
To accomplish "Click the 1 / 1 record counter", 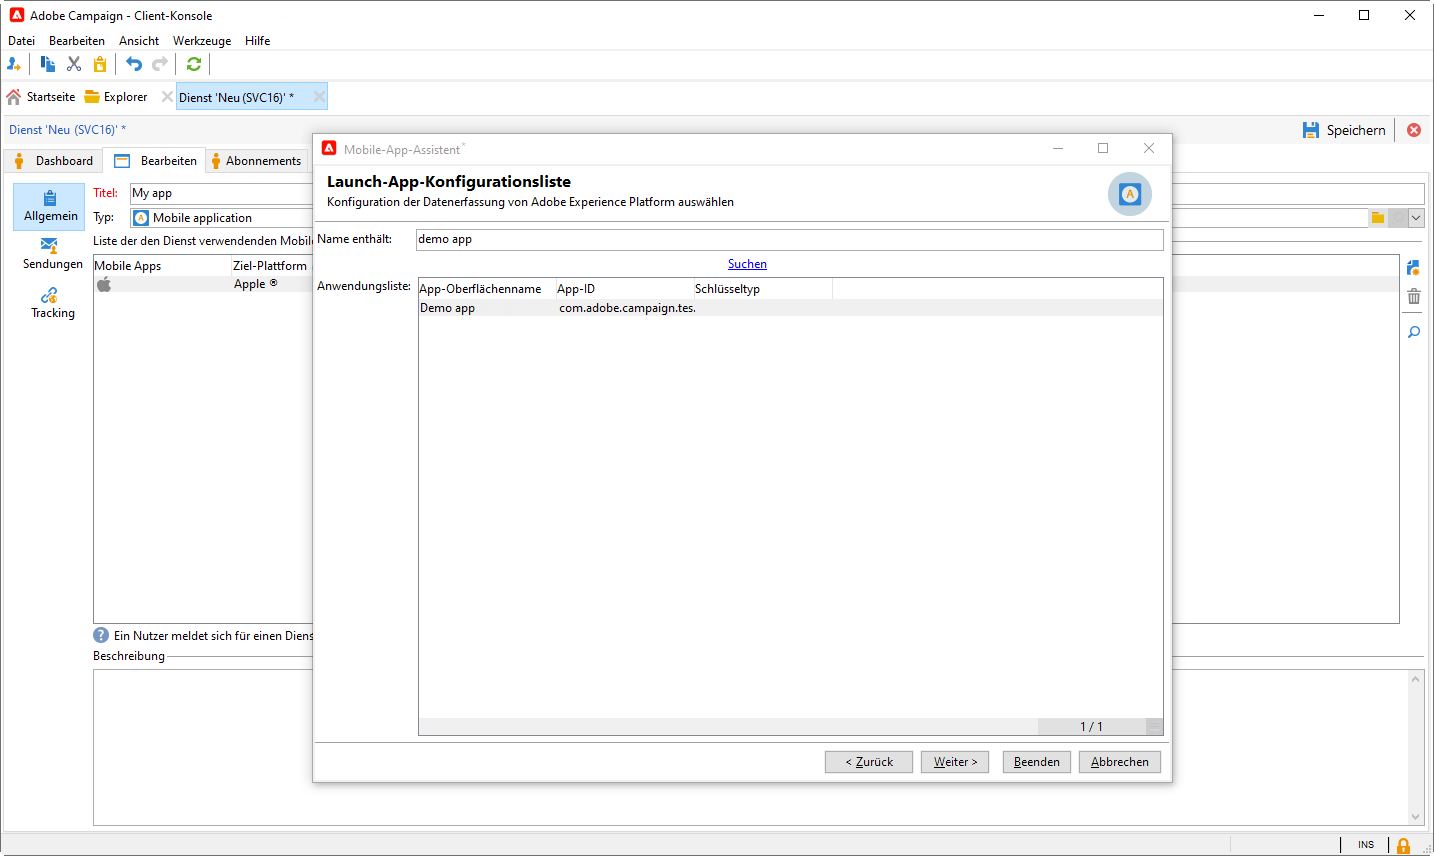I will pos(1092,727).
